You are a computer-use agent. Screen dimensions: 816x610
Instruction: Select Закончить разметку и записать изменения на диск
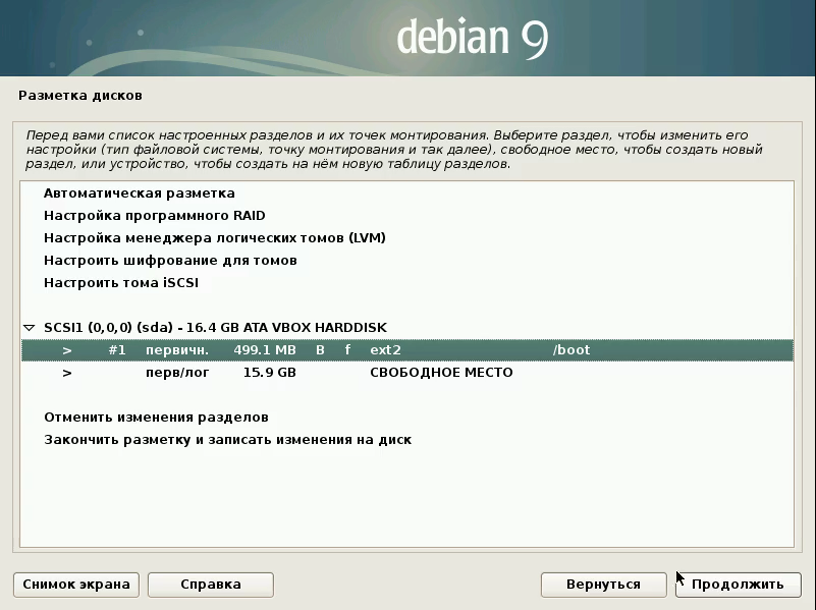coord(227,439)
